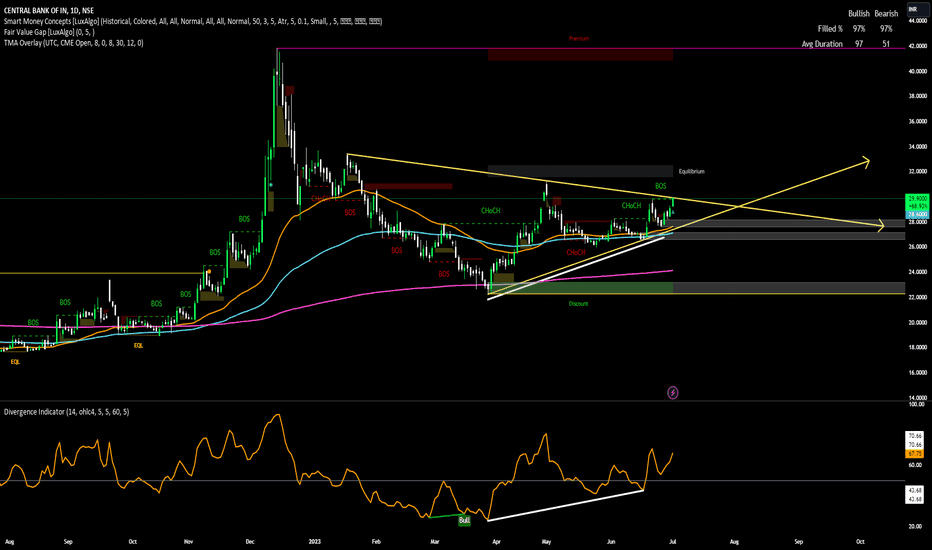932x550 pixels.
Task: Click the blue 28.4000 price label
Action: [x=917, y=214]
